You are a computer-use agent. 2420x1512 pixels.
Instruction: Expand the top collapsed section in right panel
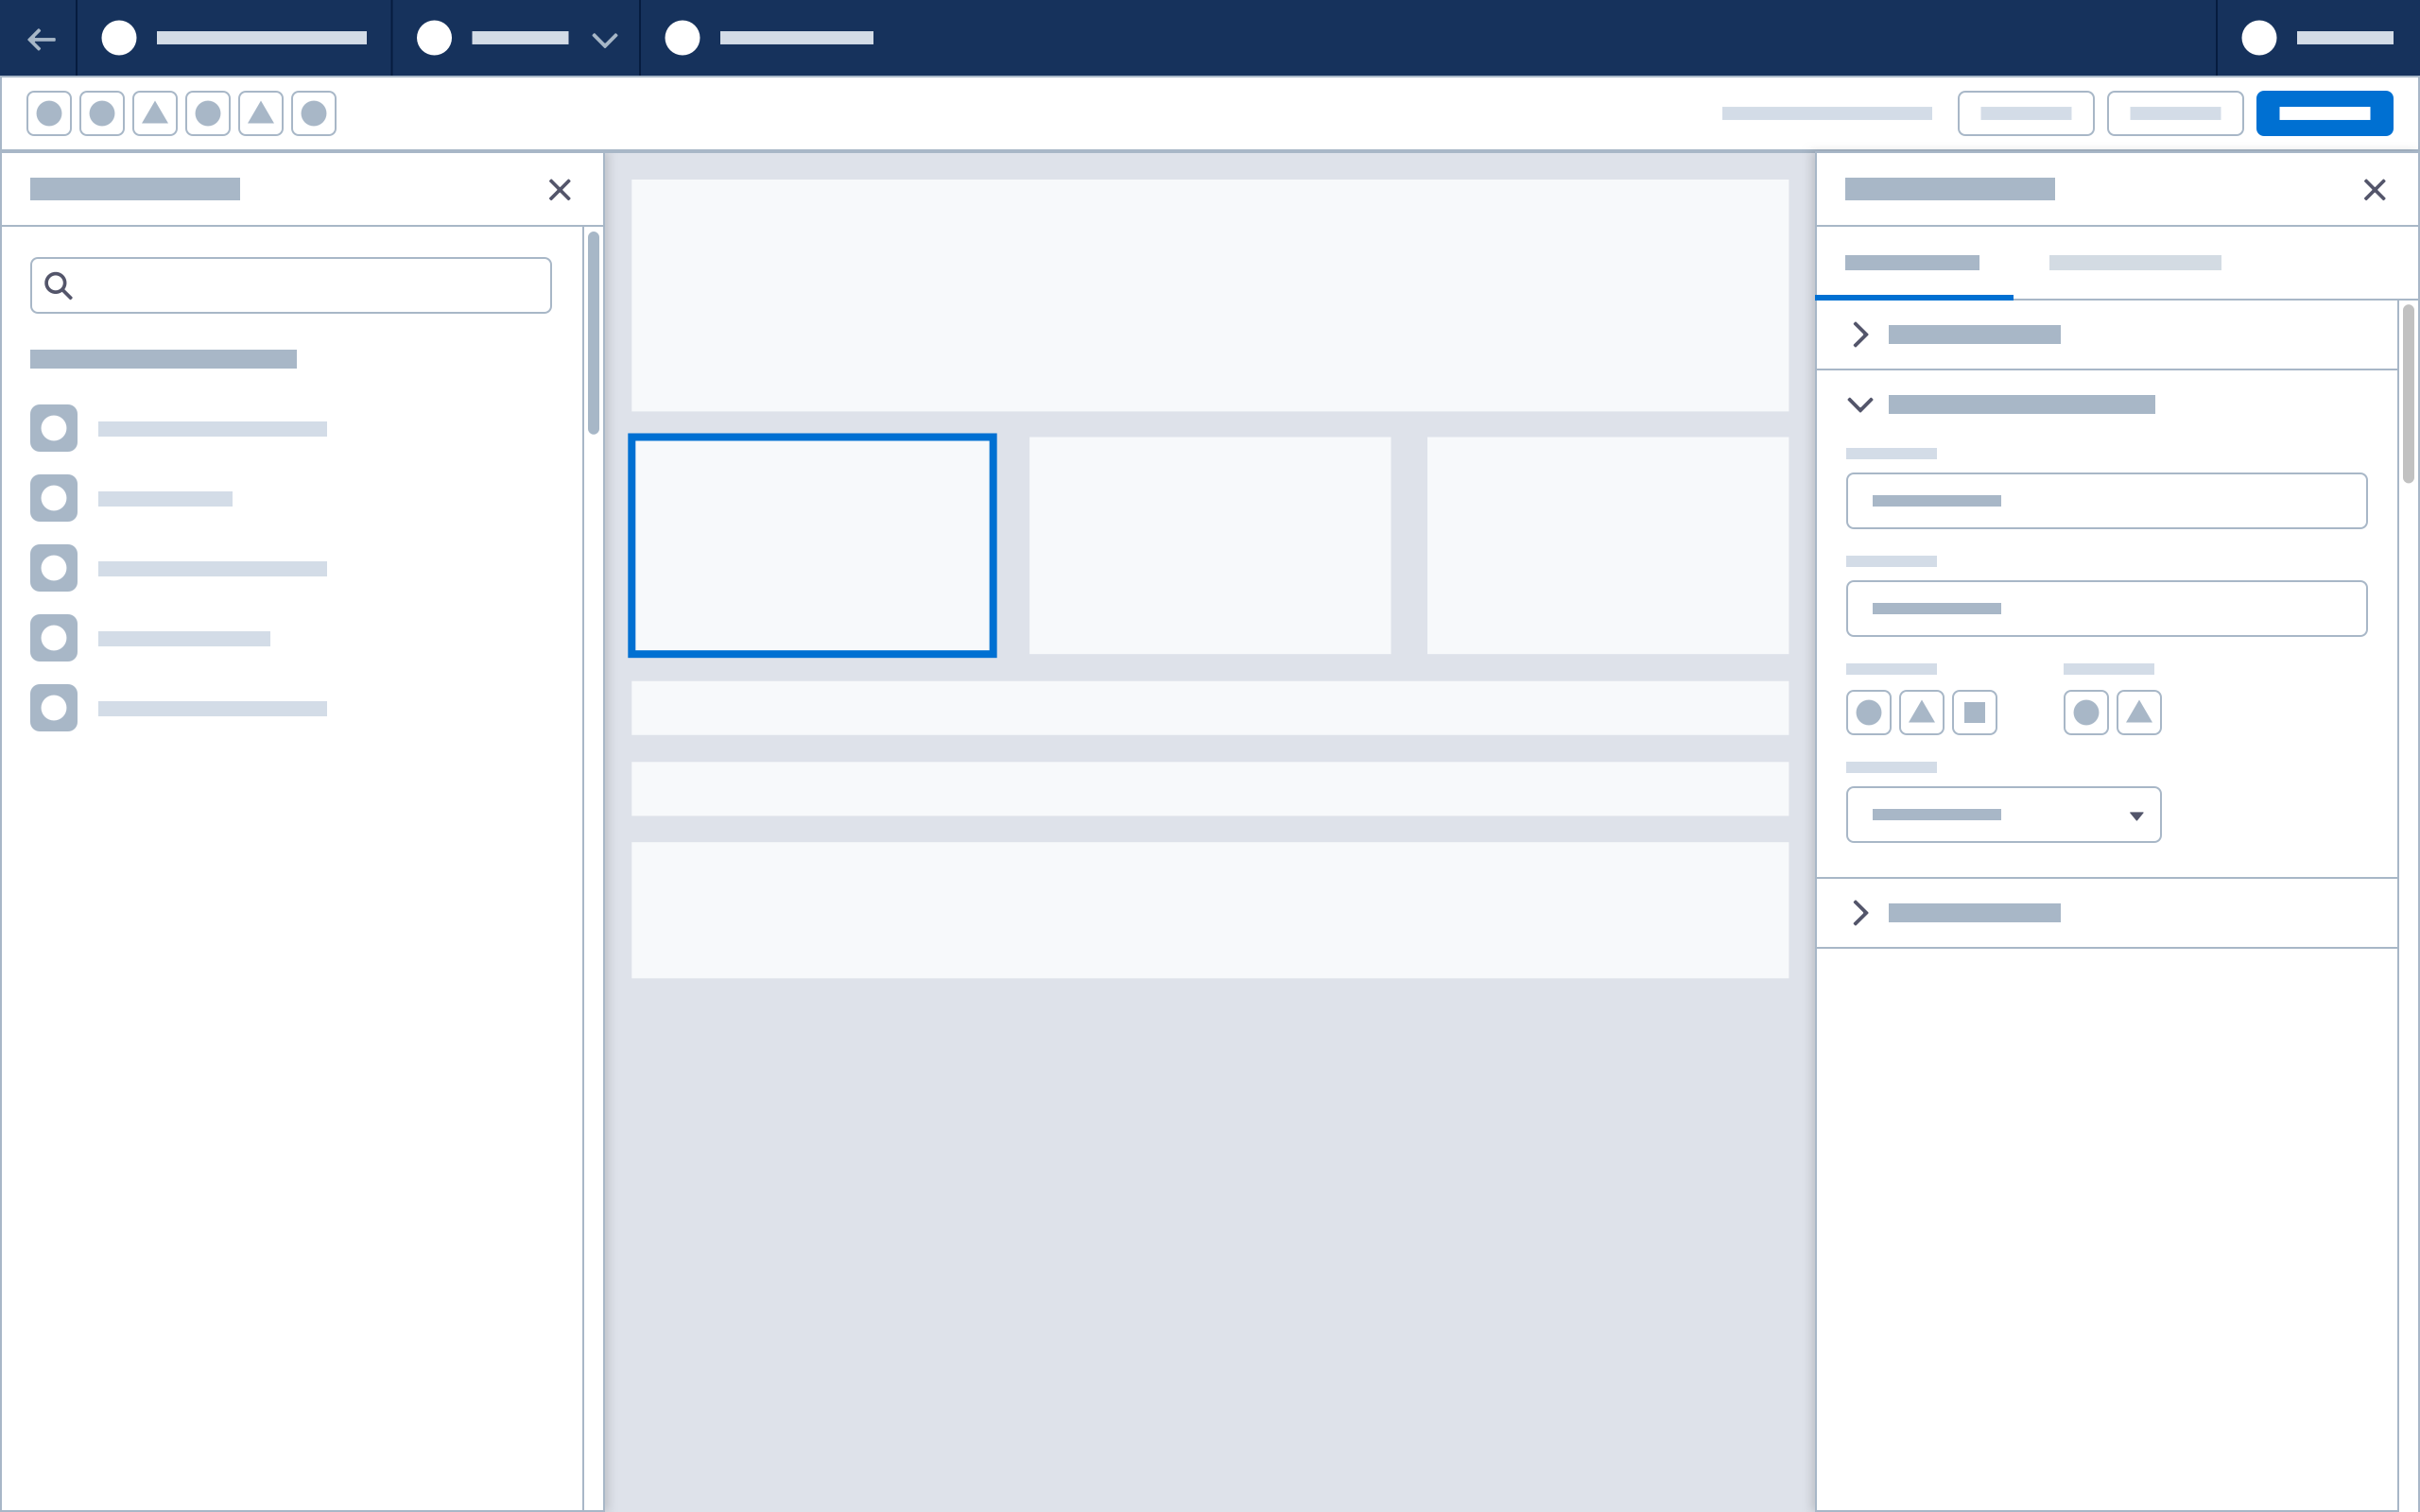[1860, 334]
